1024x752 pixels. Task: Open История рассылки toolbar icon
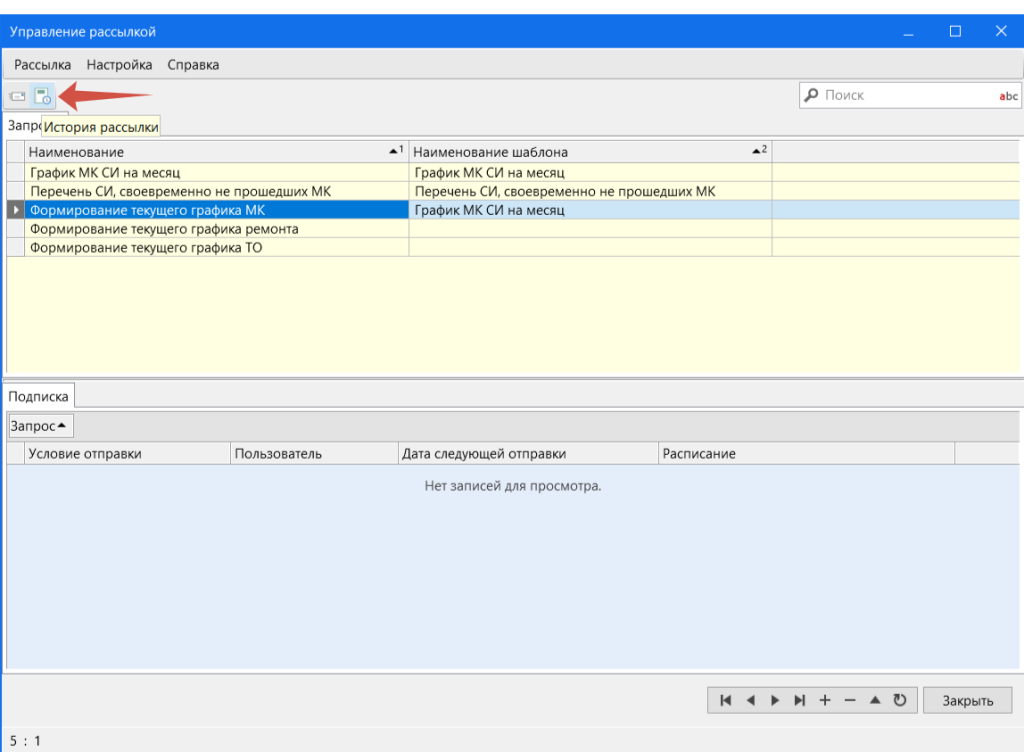[43, 97]
